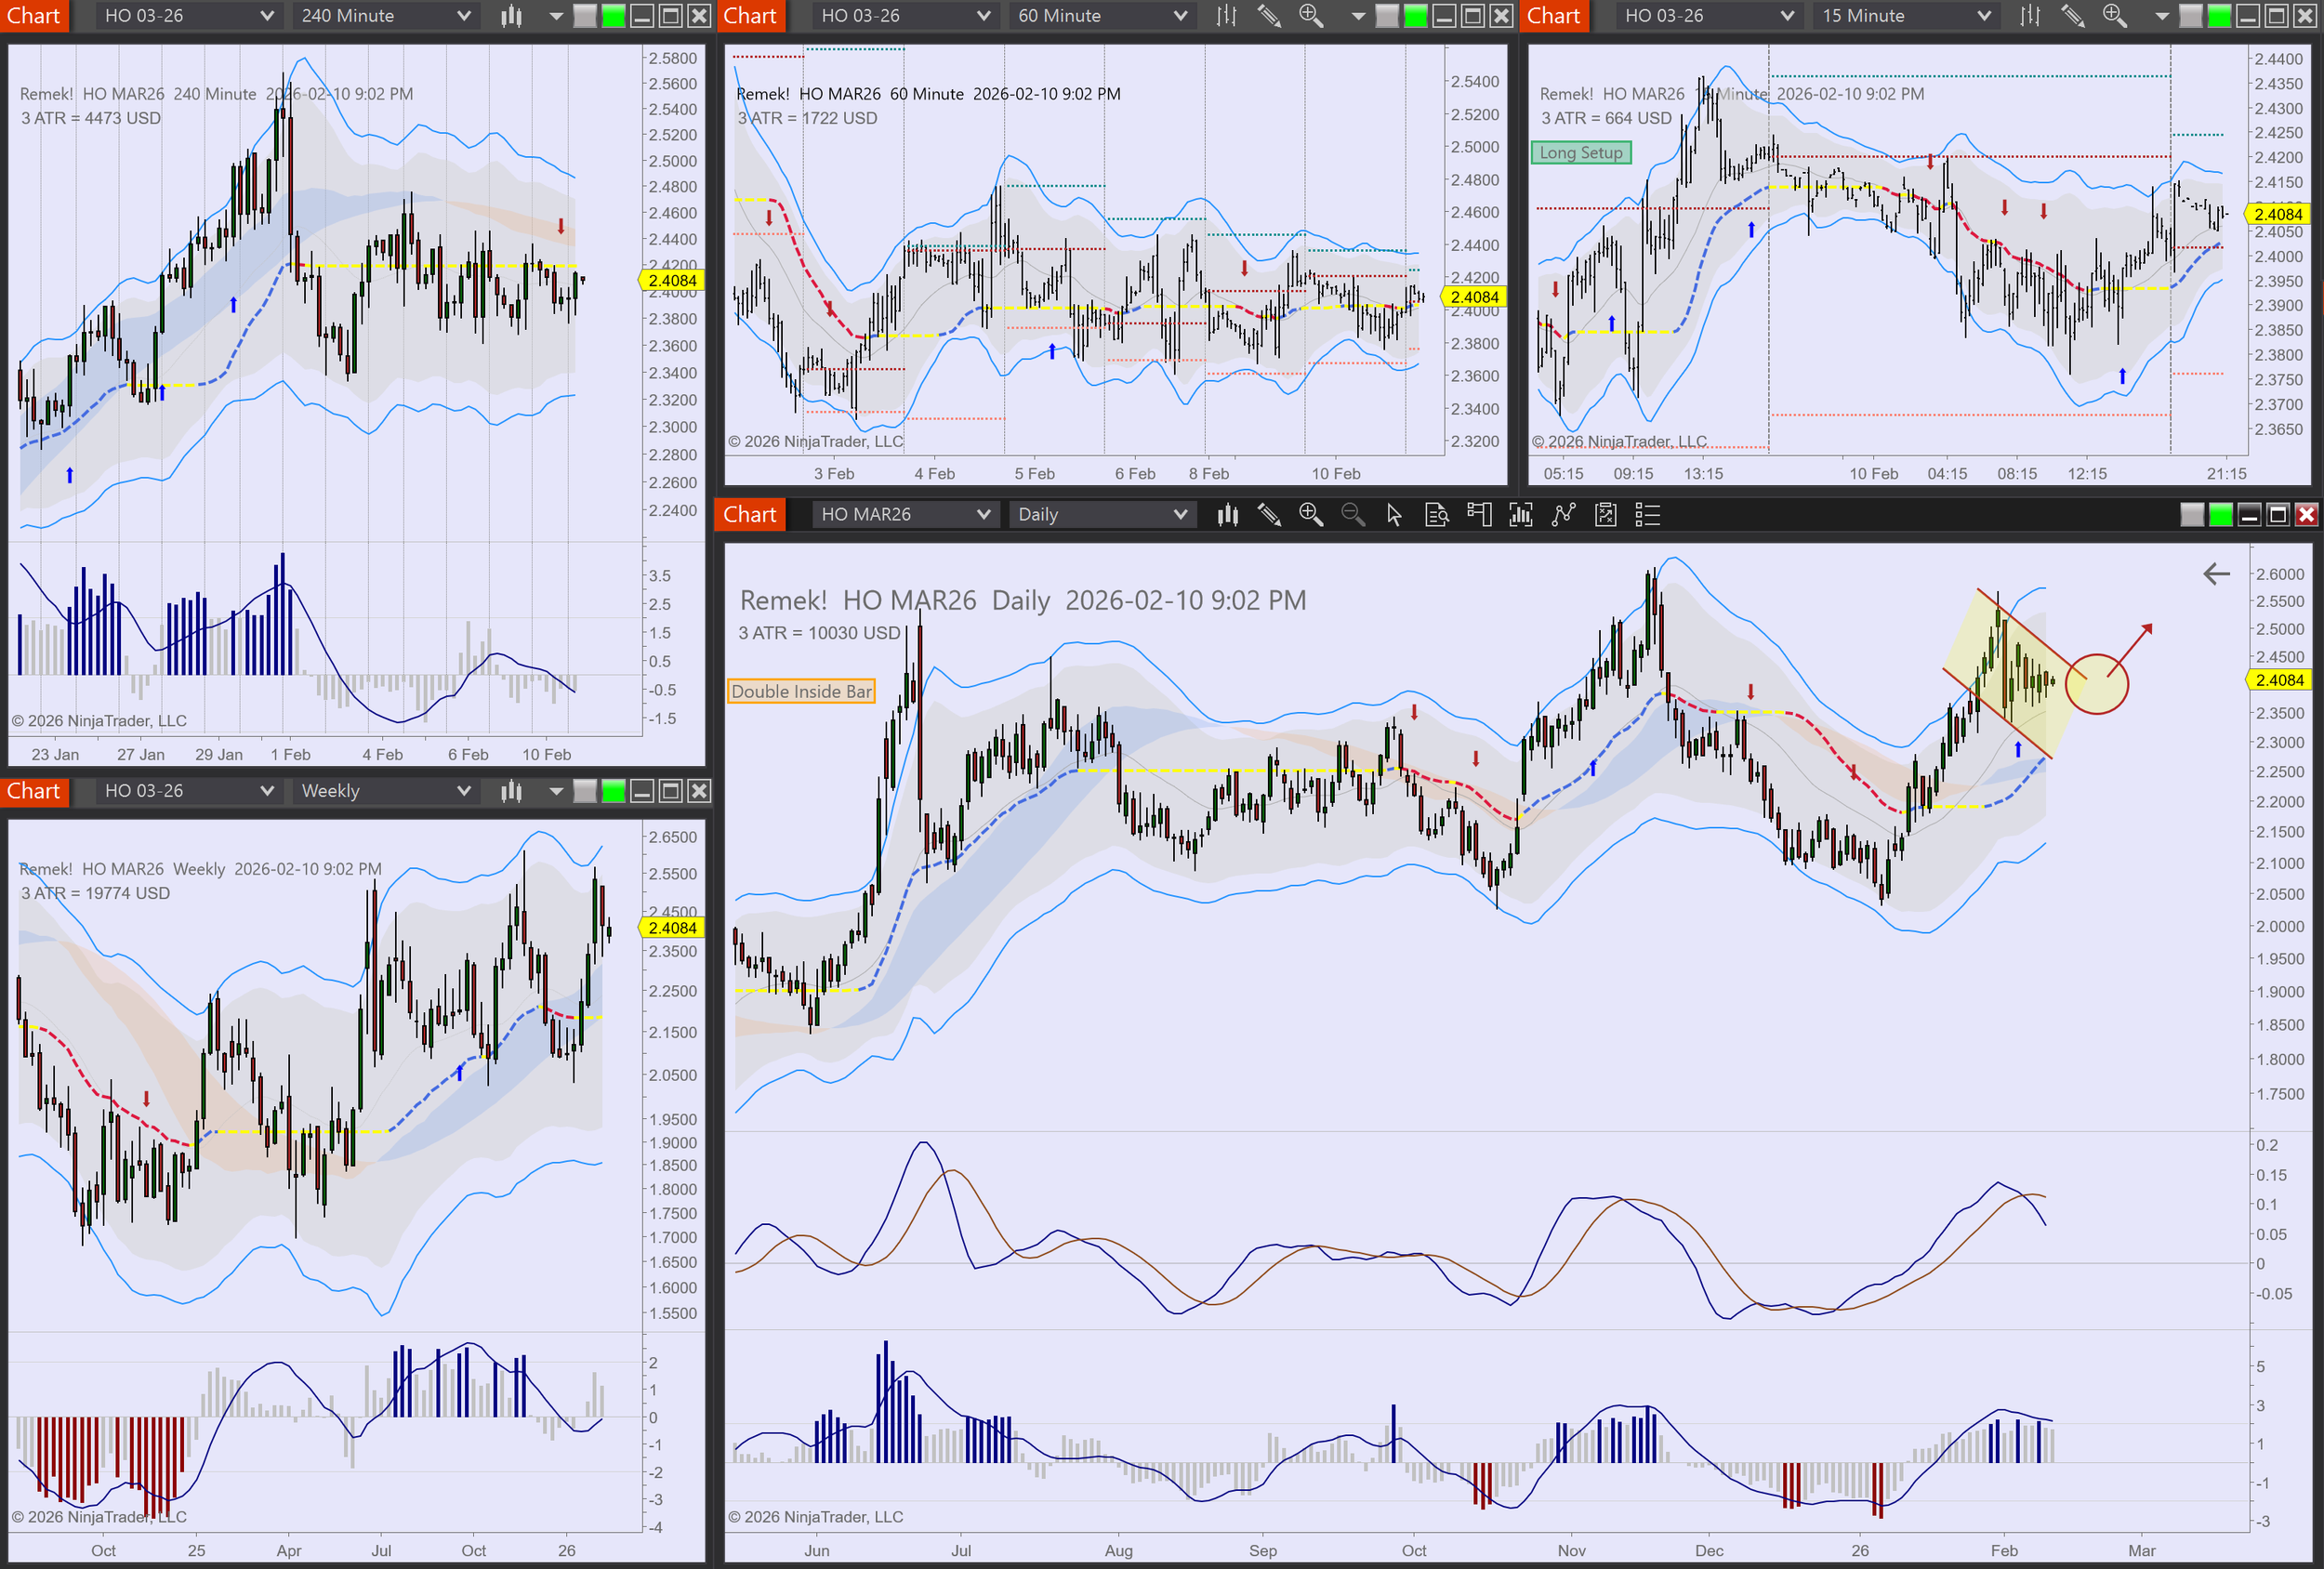Open the properties list icon in Daily chart

[x=1647, y=515]
